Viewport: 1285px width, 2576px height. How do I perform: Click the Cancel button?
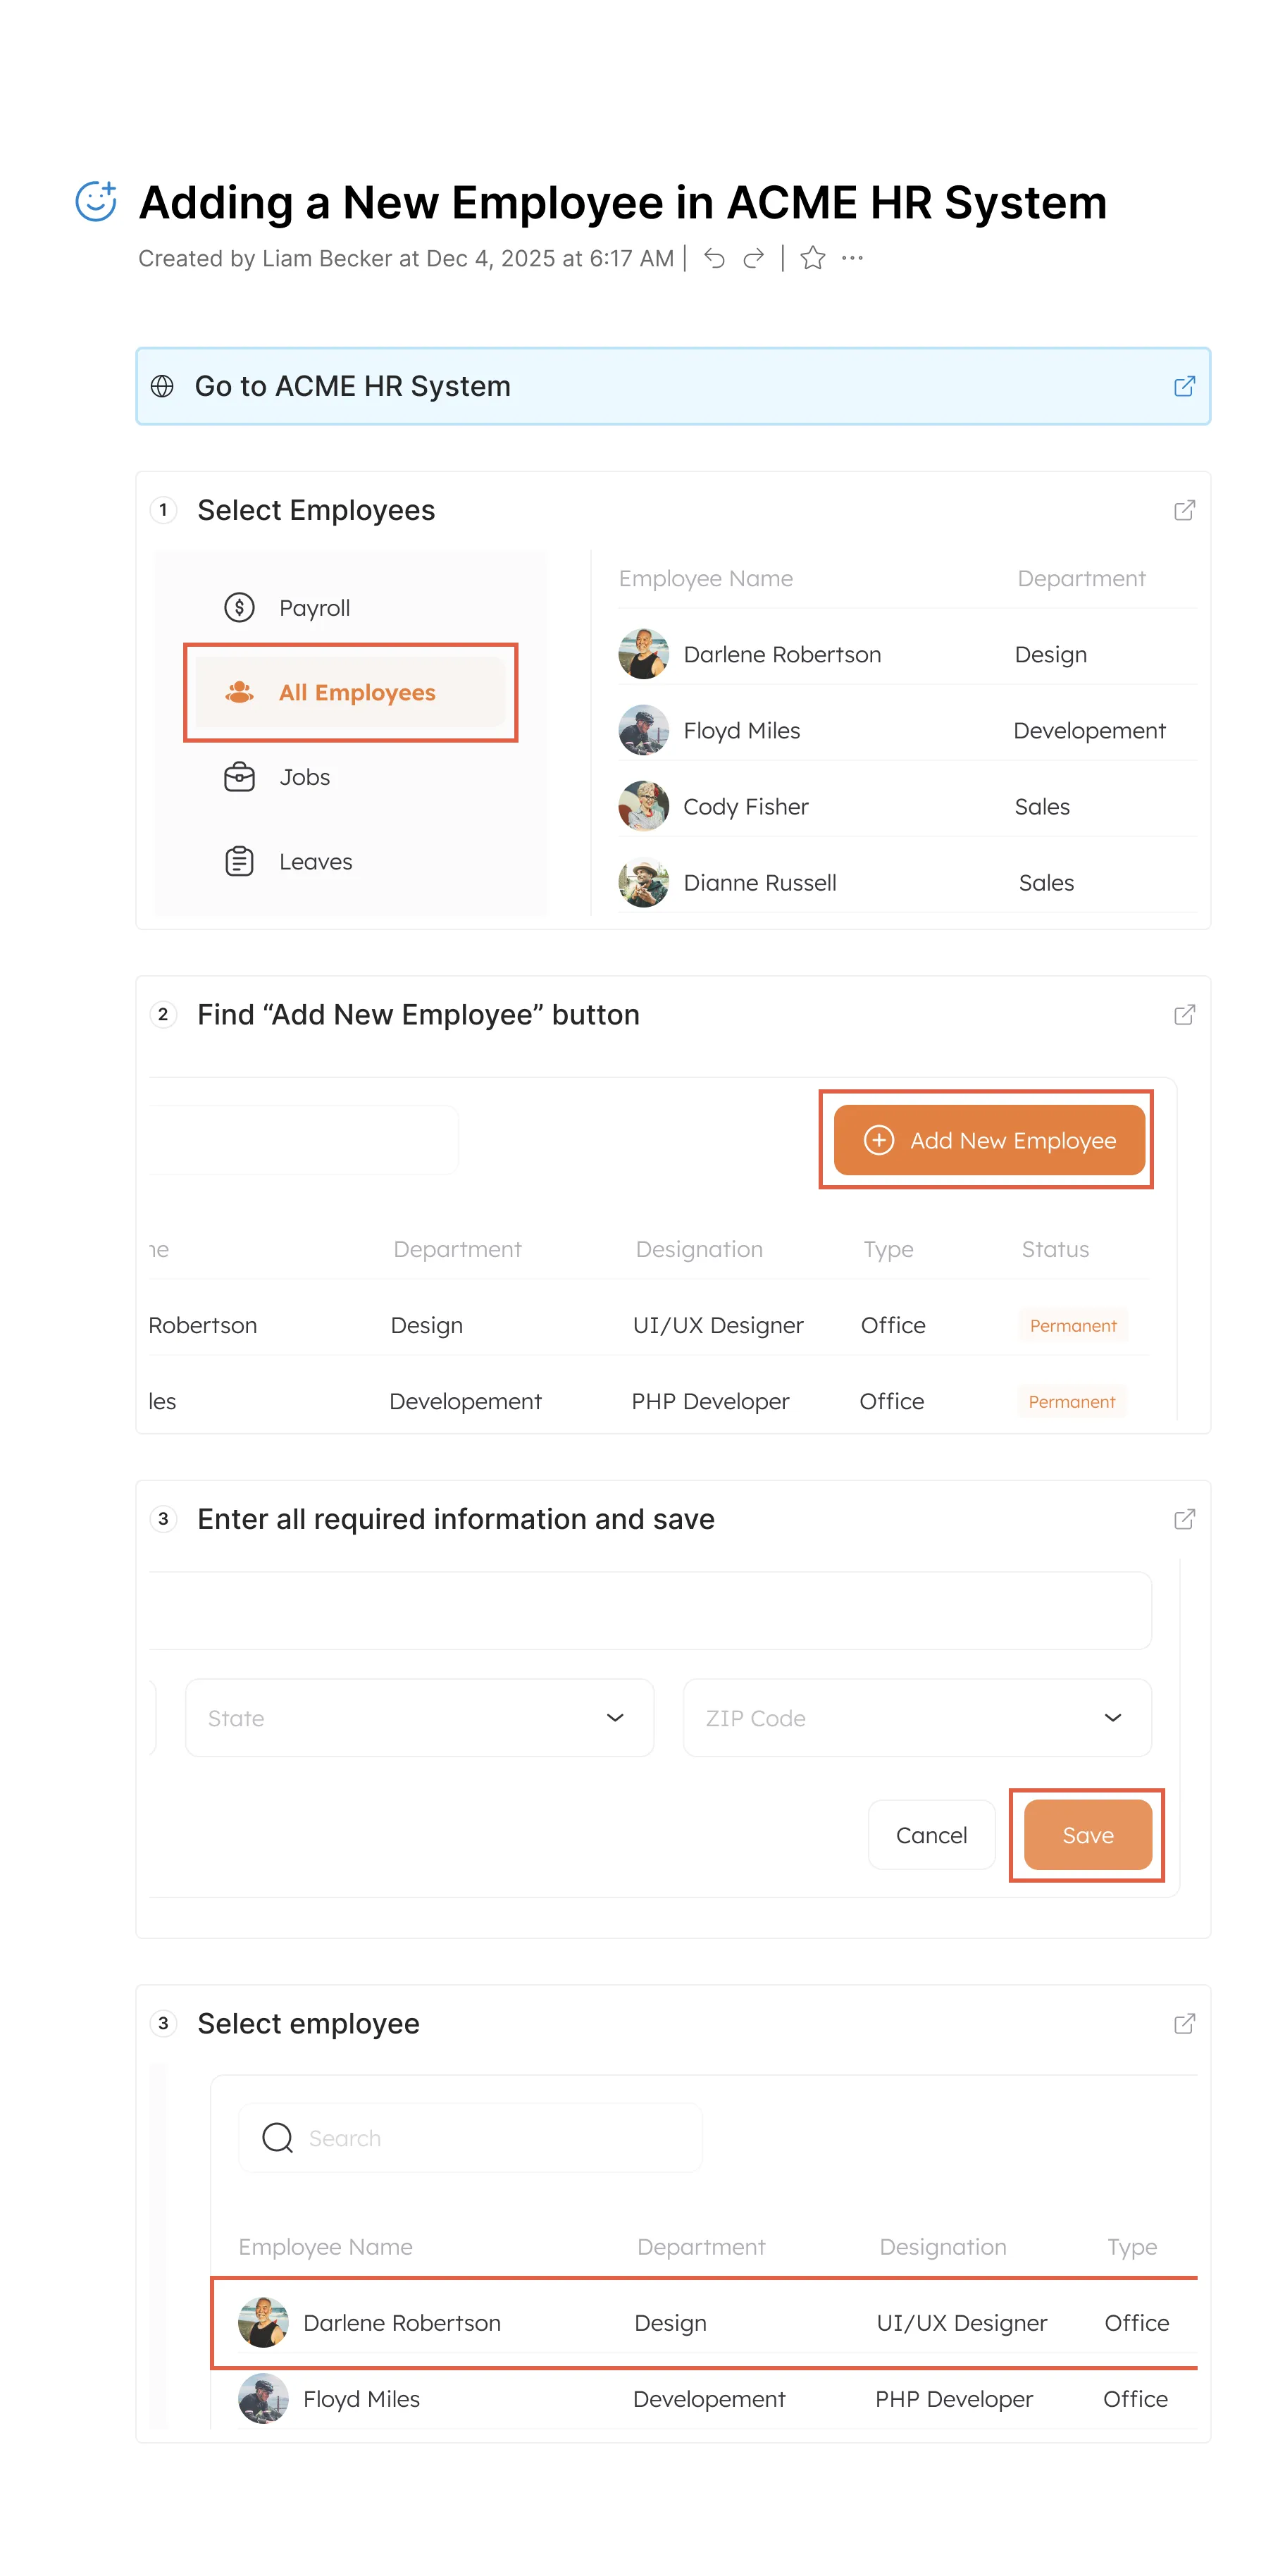tap(930, 1834)
